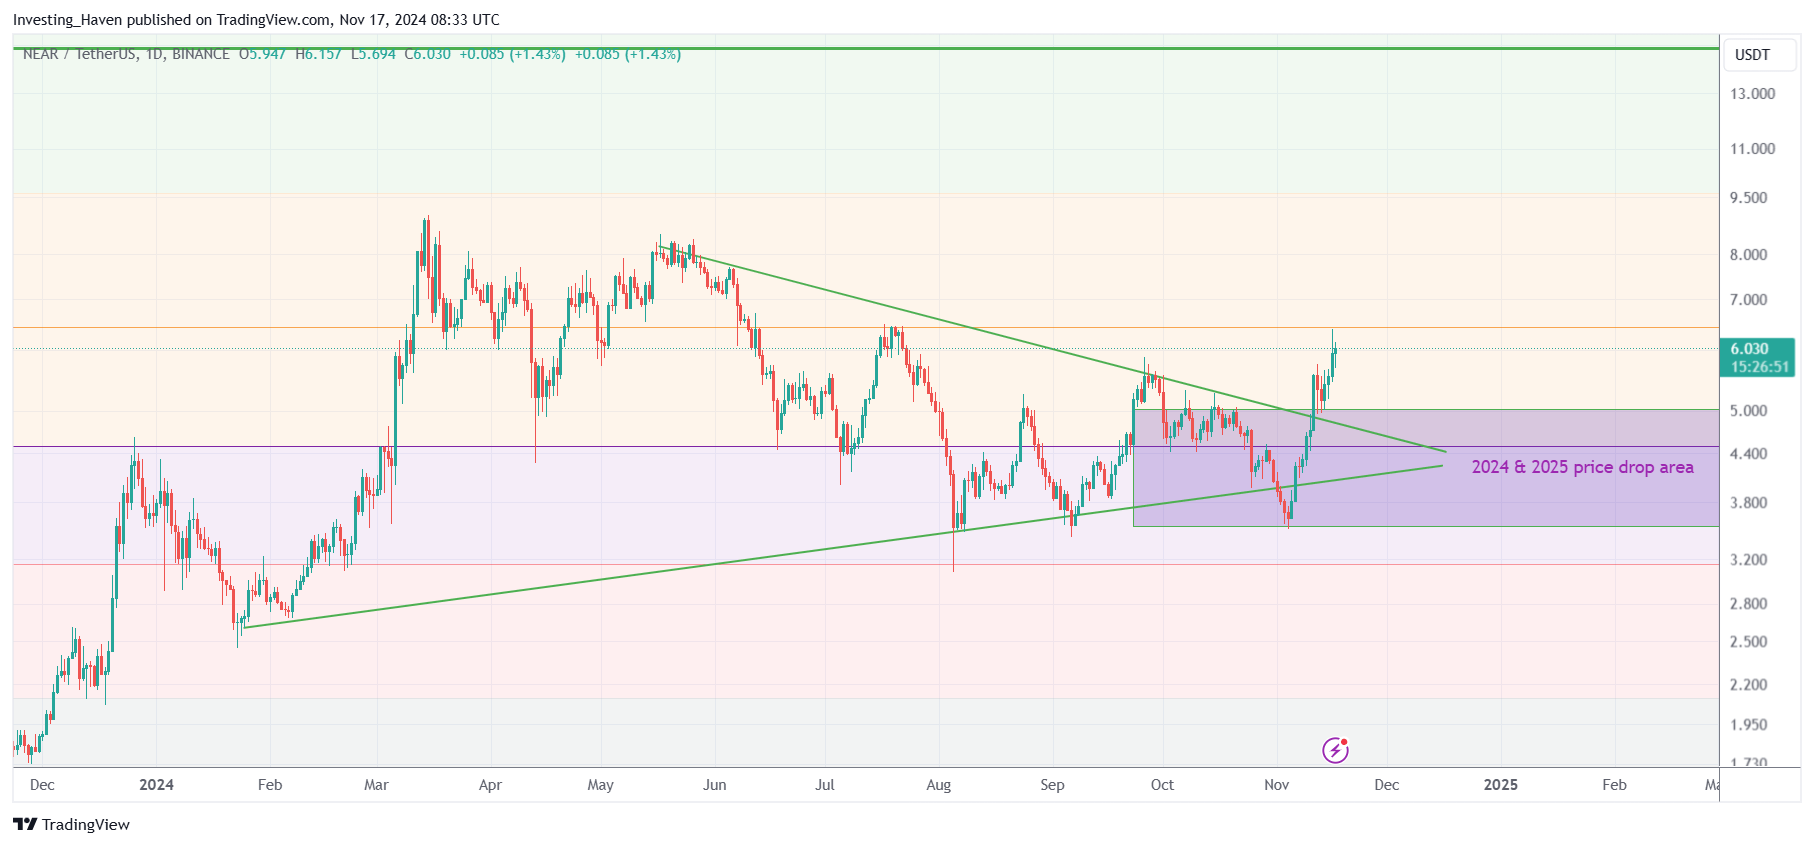Click the 4.400 price axis label
This screenshot has width=1814, height=846.
[x=1749, y=454]
